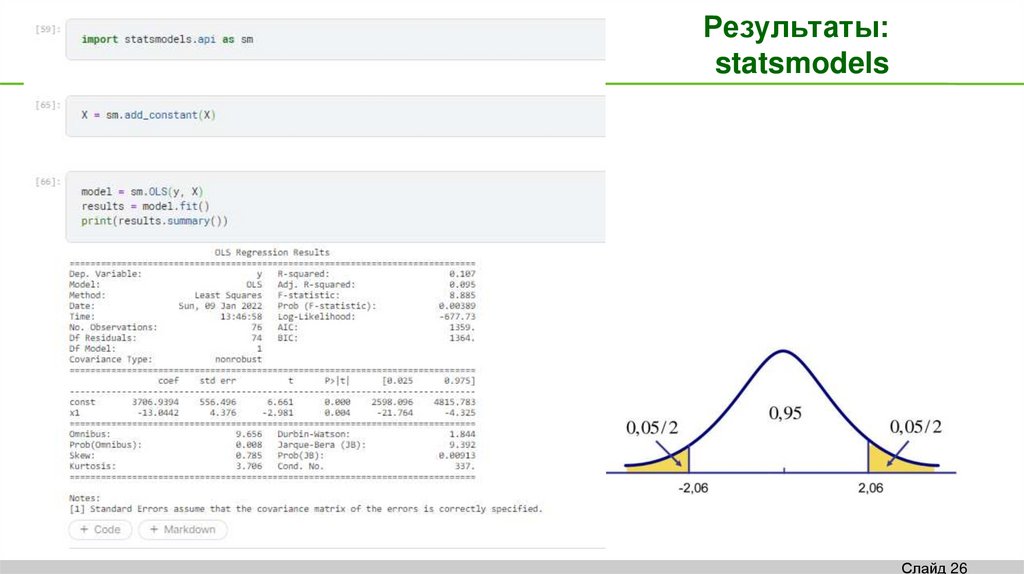Click the date 'Sun, 09 Jan 2022'
Screen dimensions: 1024x574
[x=219, y=306]
